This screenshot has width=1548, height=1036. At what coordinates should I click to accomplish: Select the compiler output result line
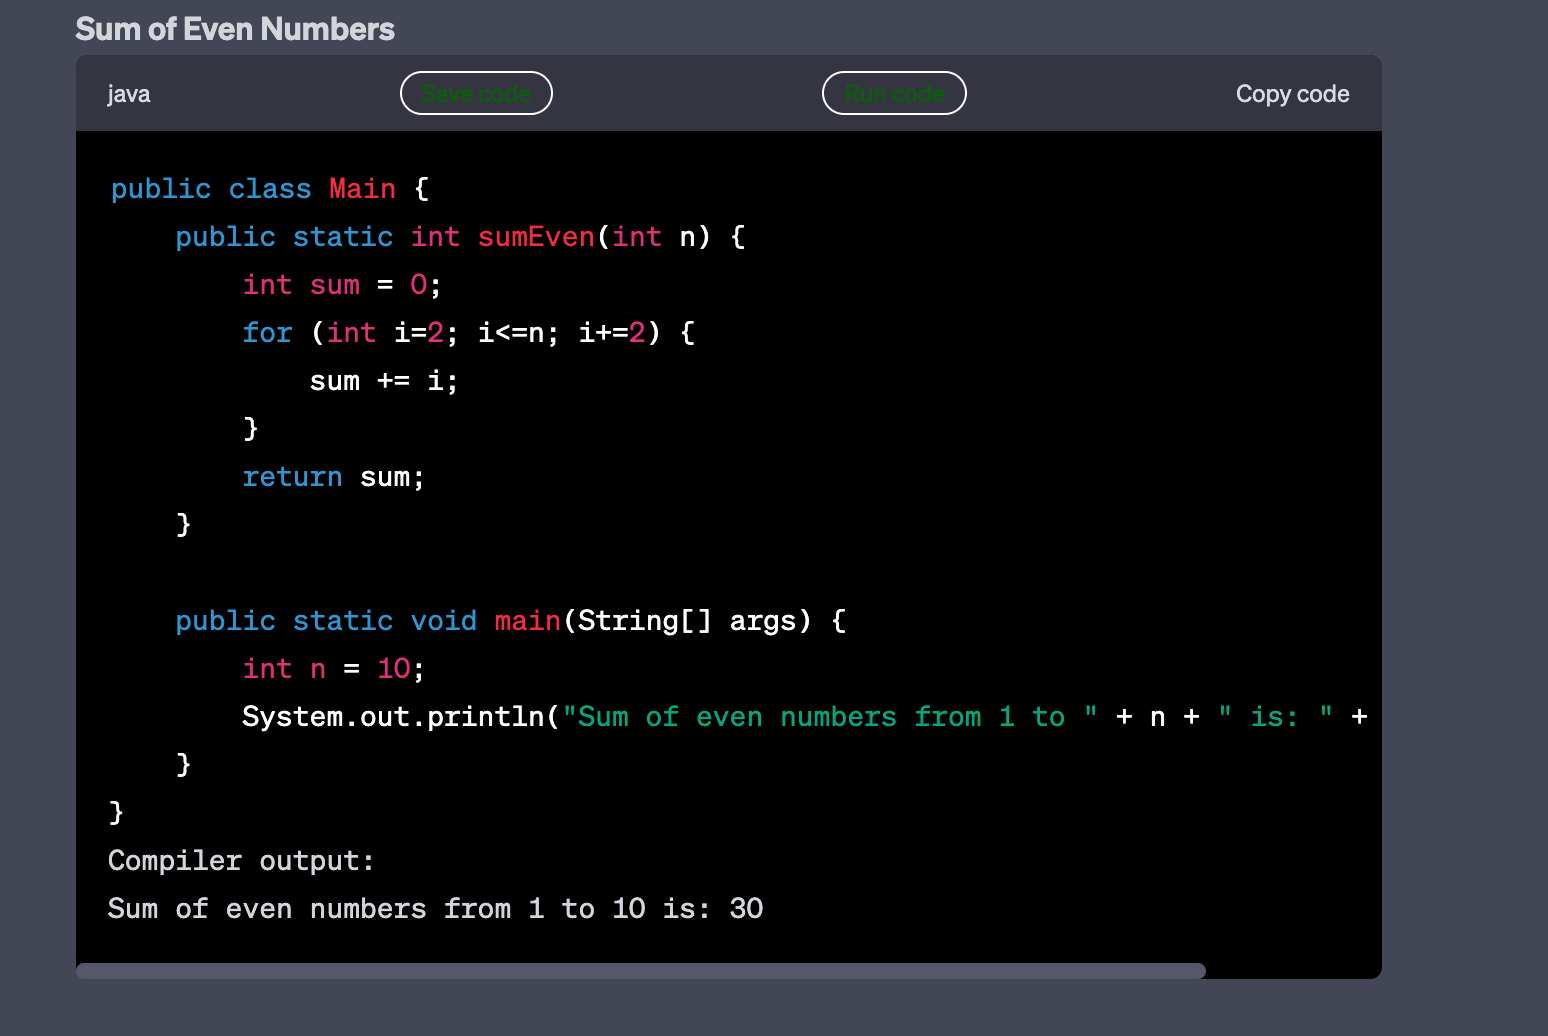[x=434, y=908]
